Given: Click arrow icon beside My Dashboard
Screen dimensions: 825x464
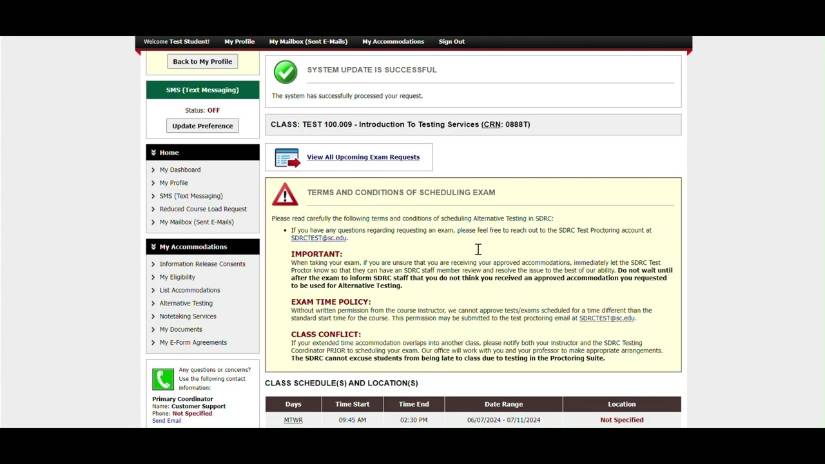Looking at the screenshot, I should coord(153,170).
